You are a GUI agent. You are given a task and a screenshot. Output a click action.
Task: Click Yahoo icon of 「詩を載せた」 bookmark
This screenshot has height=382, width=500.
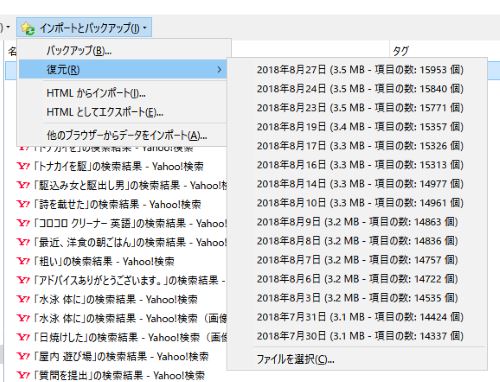pos(23,204)
